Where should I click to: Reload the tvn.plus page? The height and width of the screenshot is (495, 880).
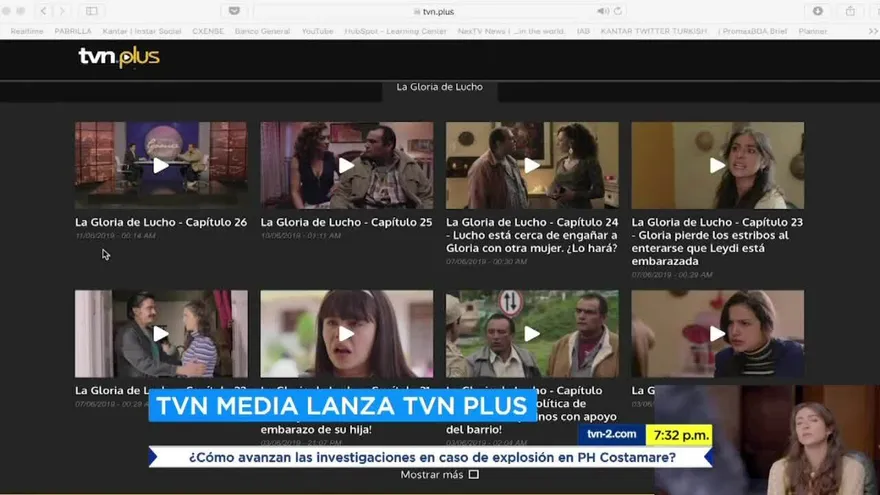pyautogui.click(x=618, y=11)
